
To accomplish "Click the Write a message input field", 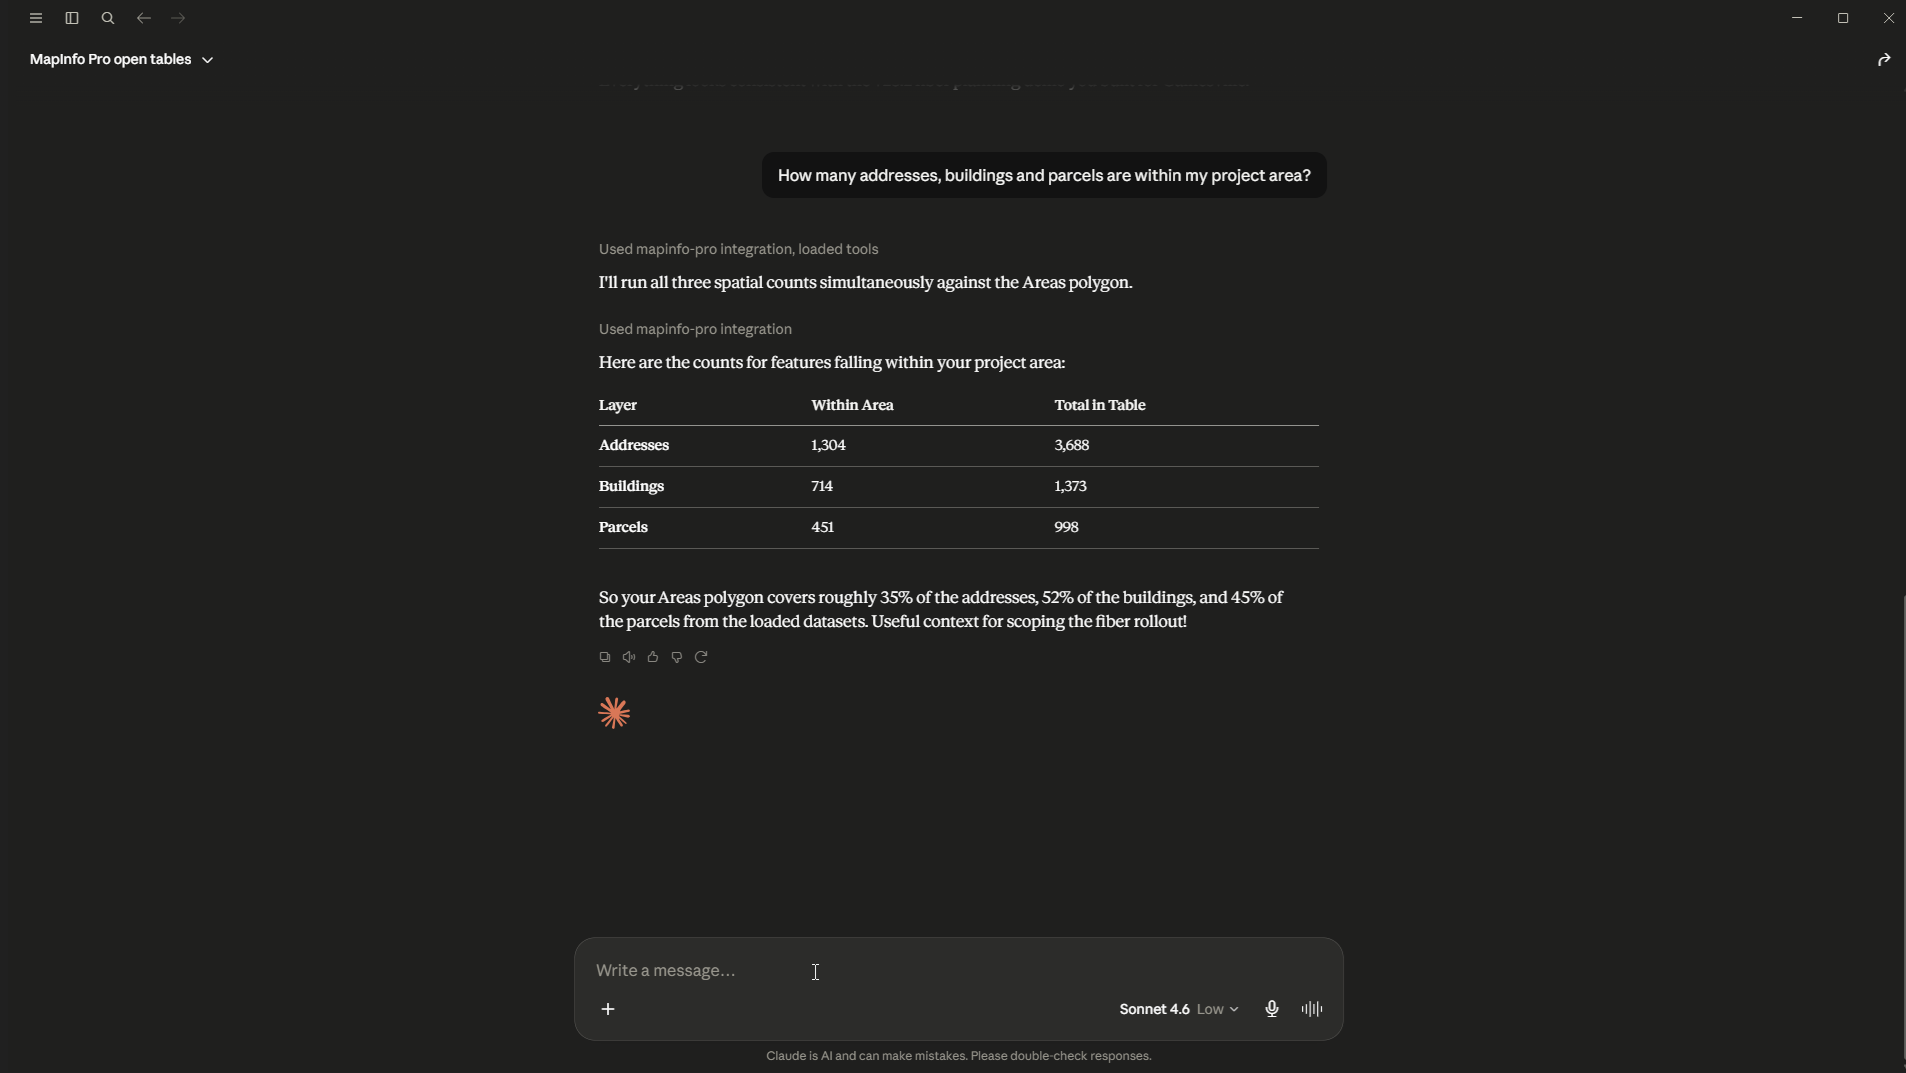I will 958,970.
